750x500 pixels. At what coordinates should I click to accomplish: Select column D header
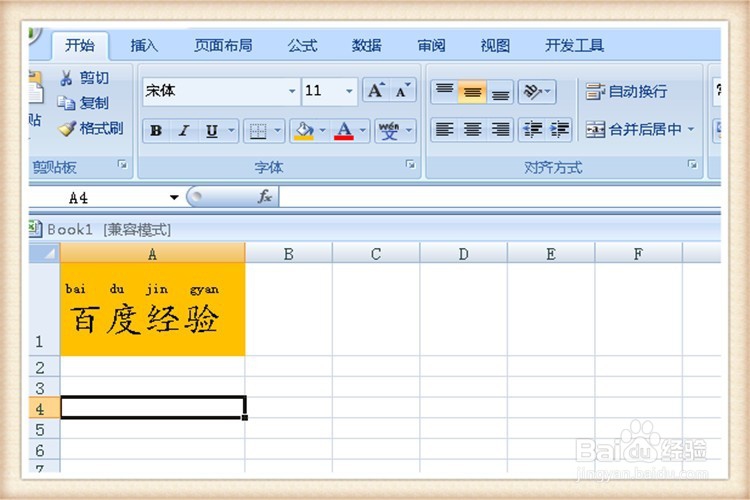[463, 254]
